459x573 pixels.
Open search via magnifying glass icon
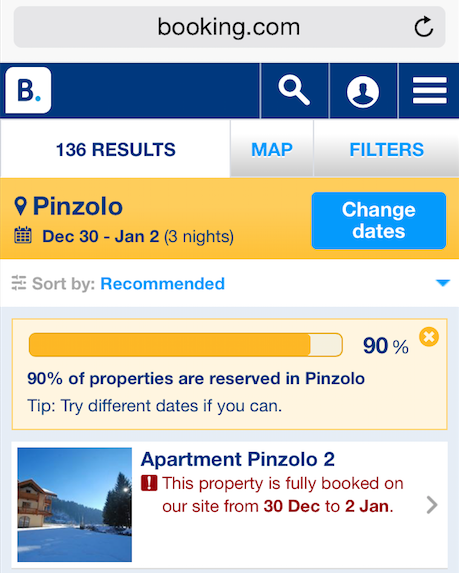294,91
